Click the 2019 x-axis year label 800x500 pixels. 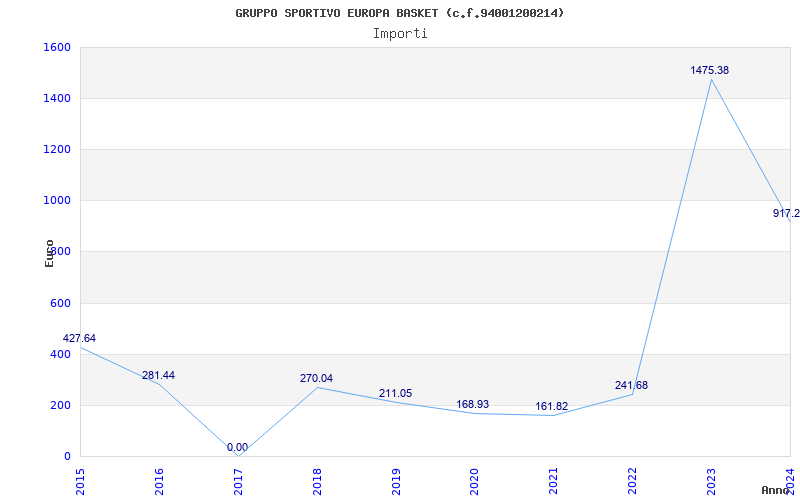point(396,480)
